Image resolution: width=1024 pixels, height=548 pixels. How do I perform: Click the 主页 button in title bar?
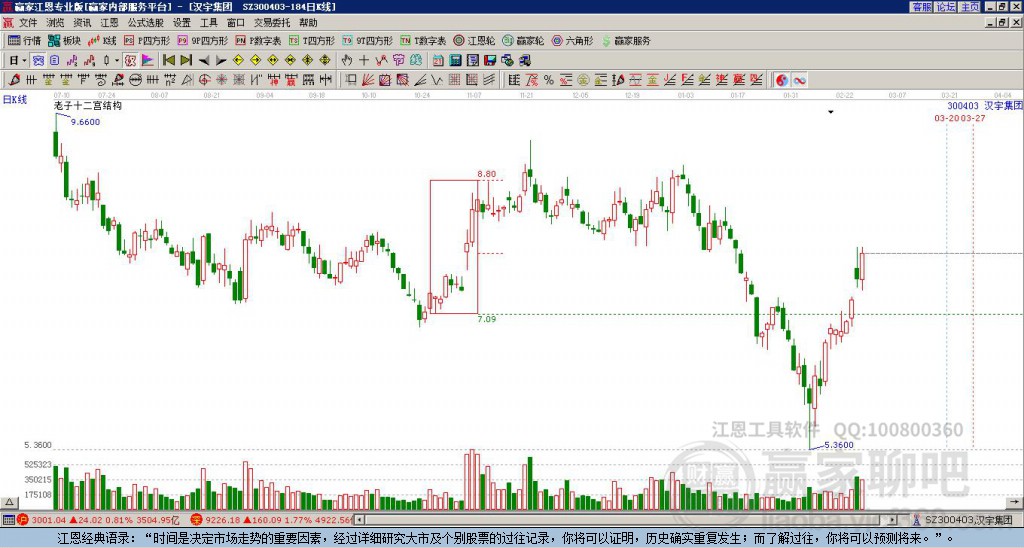pos(969,7)
